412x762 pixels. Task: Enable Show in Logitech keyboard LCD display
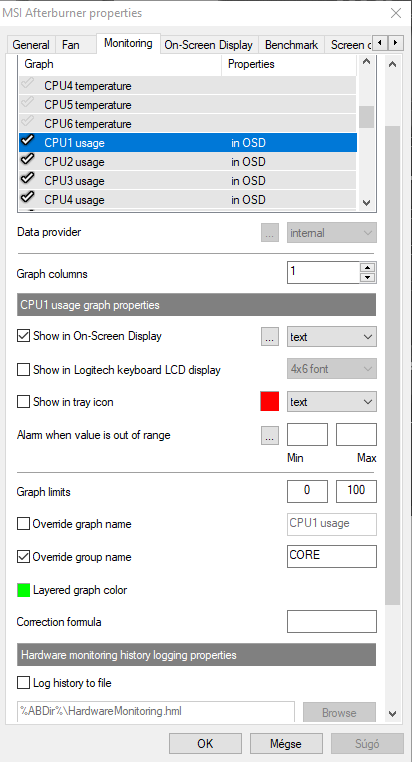[x=23, y=370]
